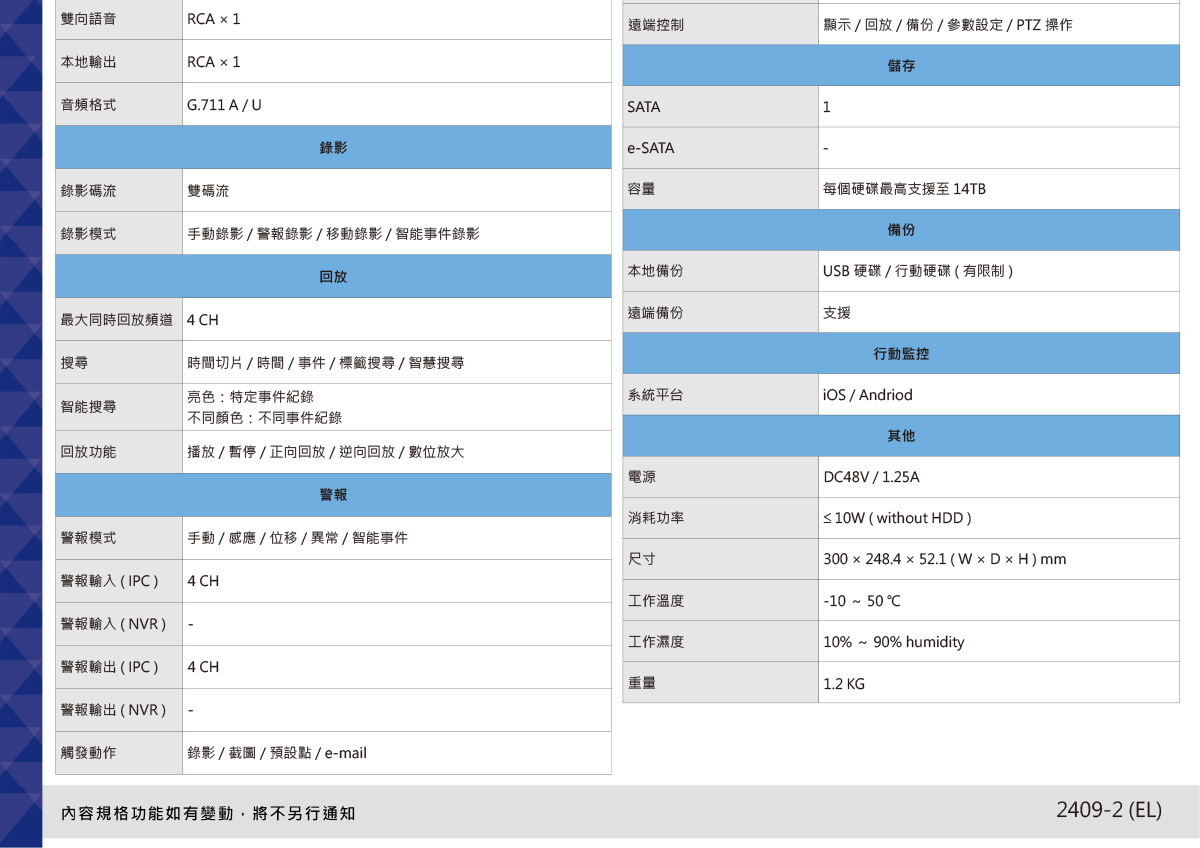Image resolution: width=1200 pixels, height=848 pixels.
Task: Click the 錄影 section header
Action: [333, 148]
